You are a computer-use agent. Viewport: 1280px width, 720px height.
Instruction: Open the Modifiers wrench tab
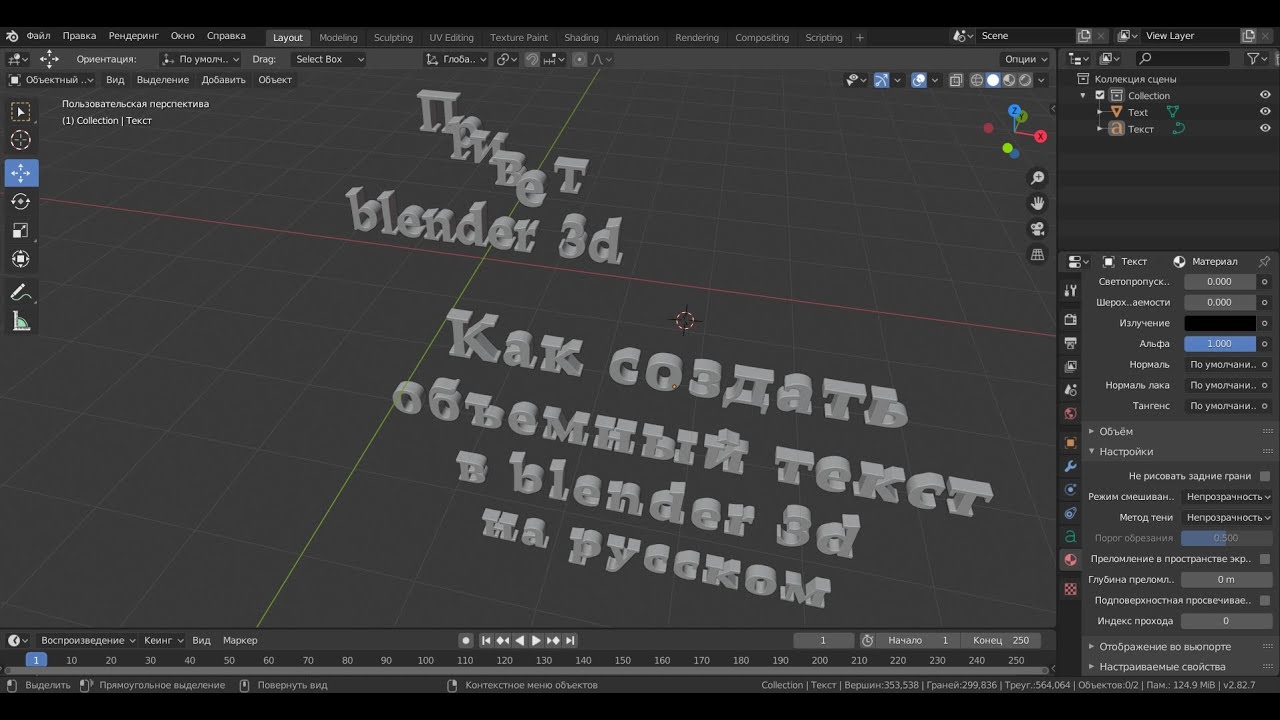pyautogui.click(x=1070, y=466)
